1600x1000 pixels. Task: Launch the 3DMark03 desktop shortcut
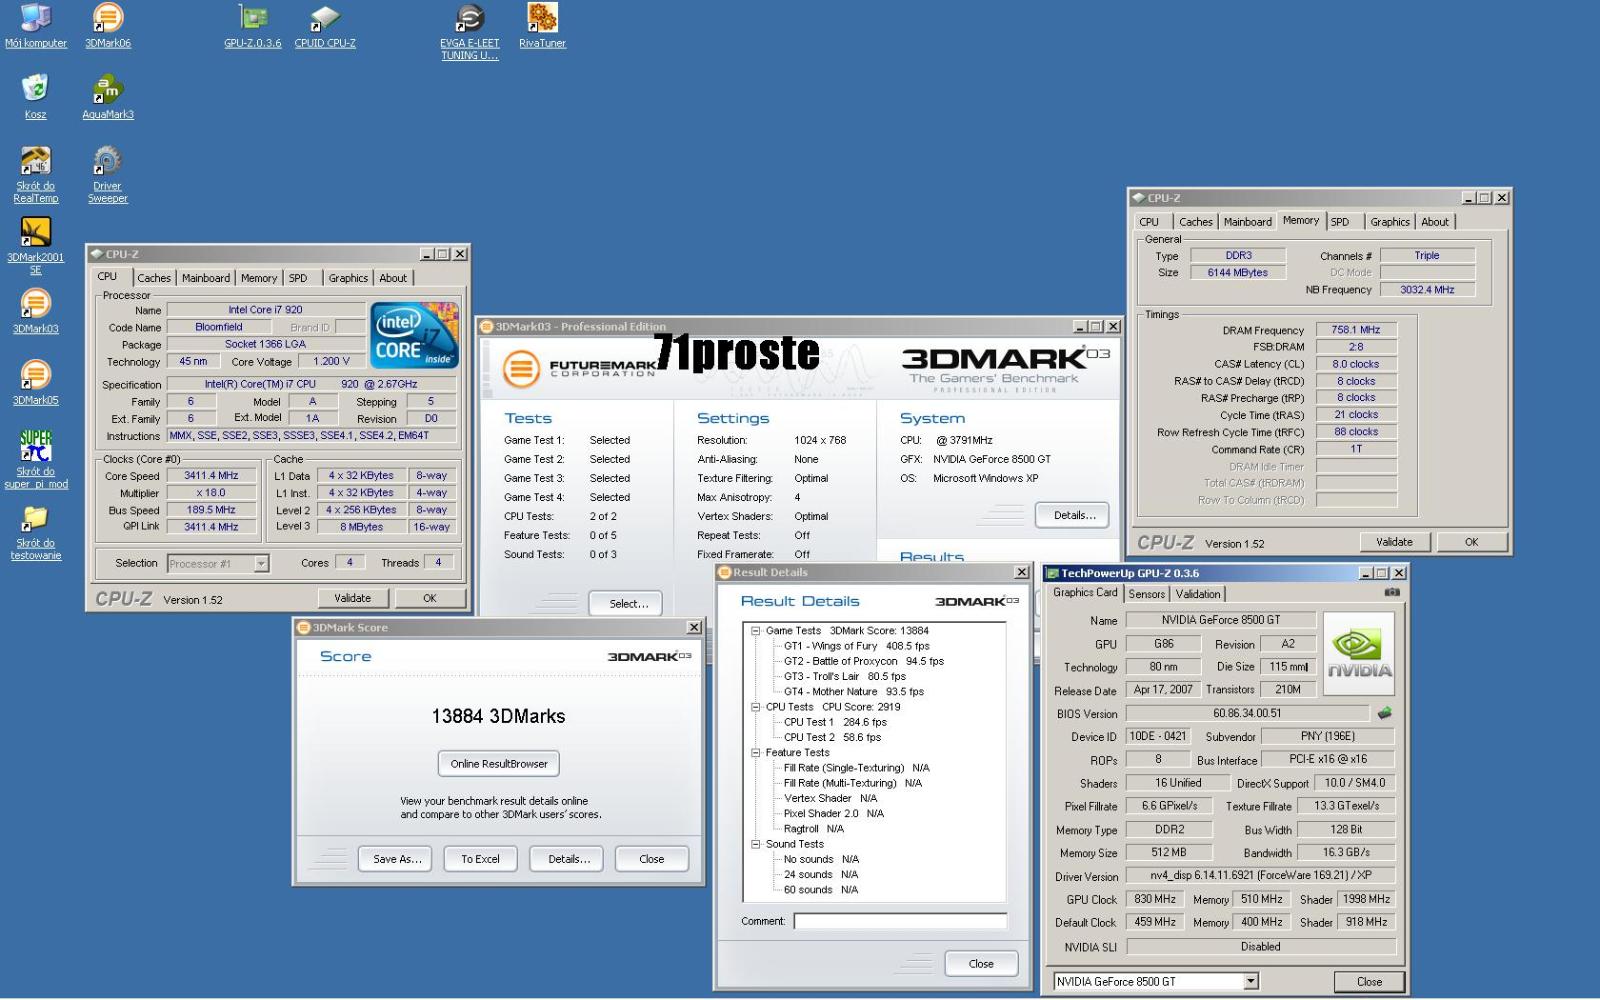pos(35,311)
